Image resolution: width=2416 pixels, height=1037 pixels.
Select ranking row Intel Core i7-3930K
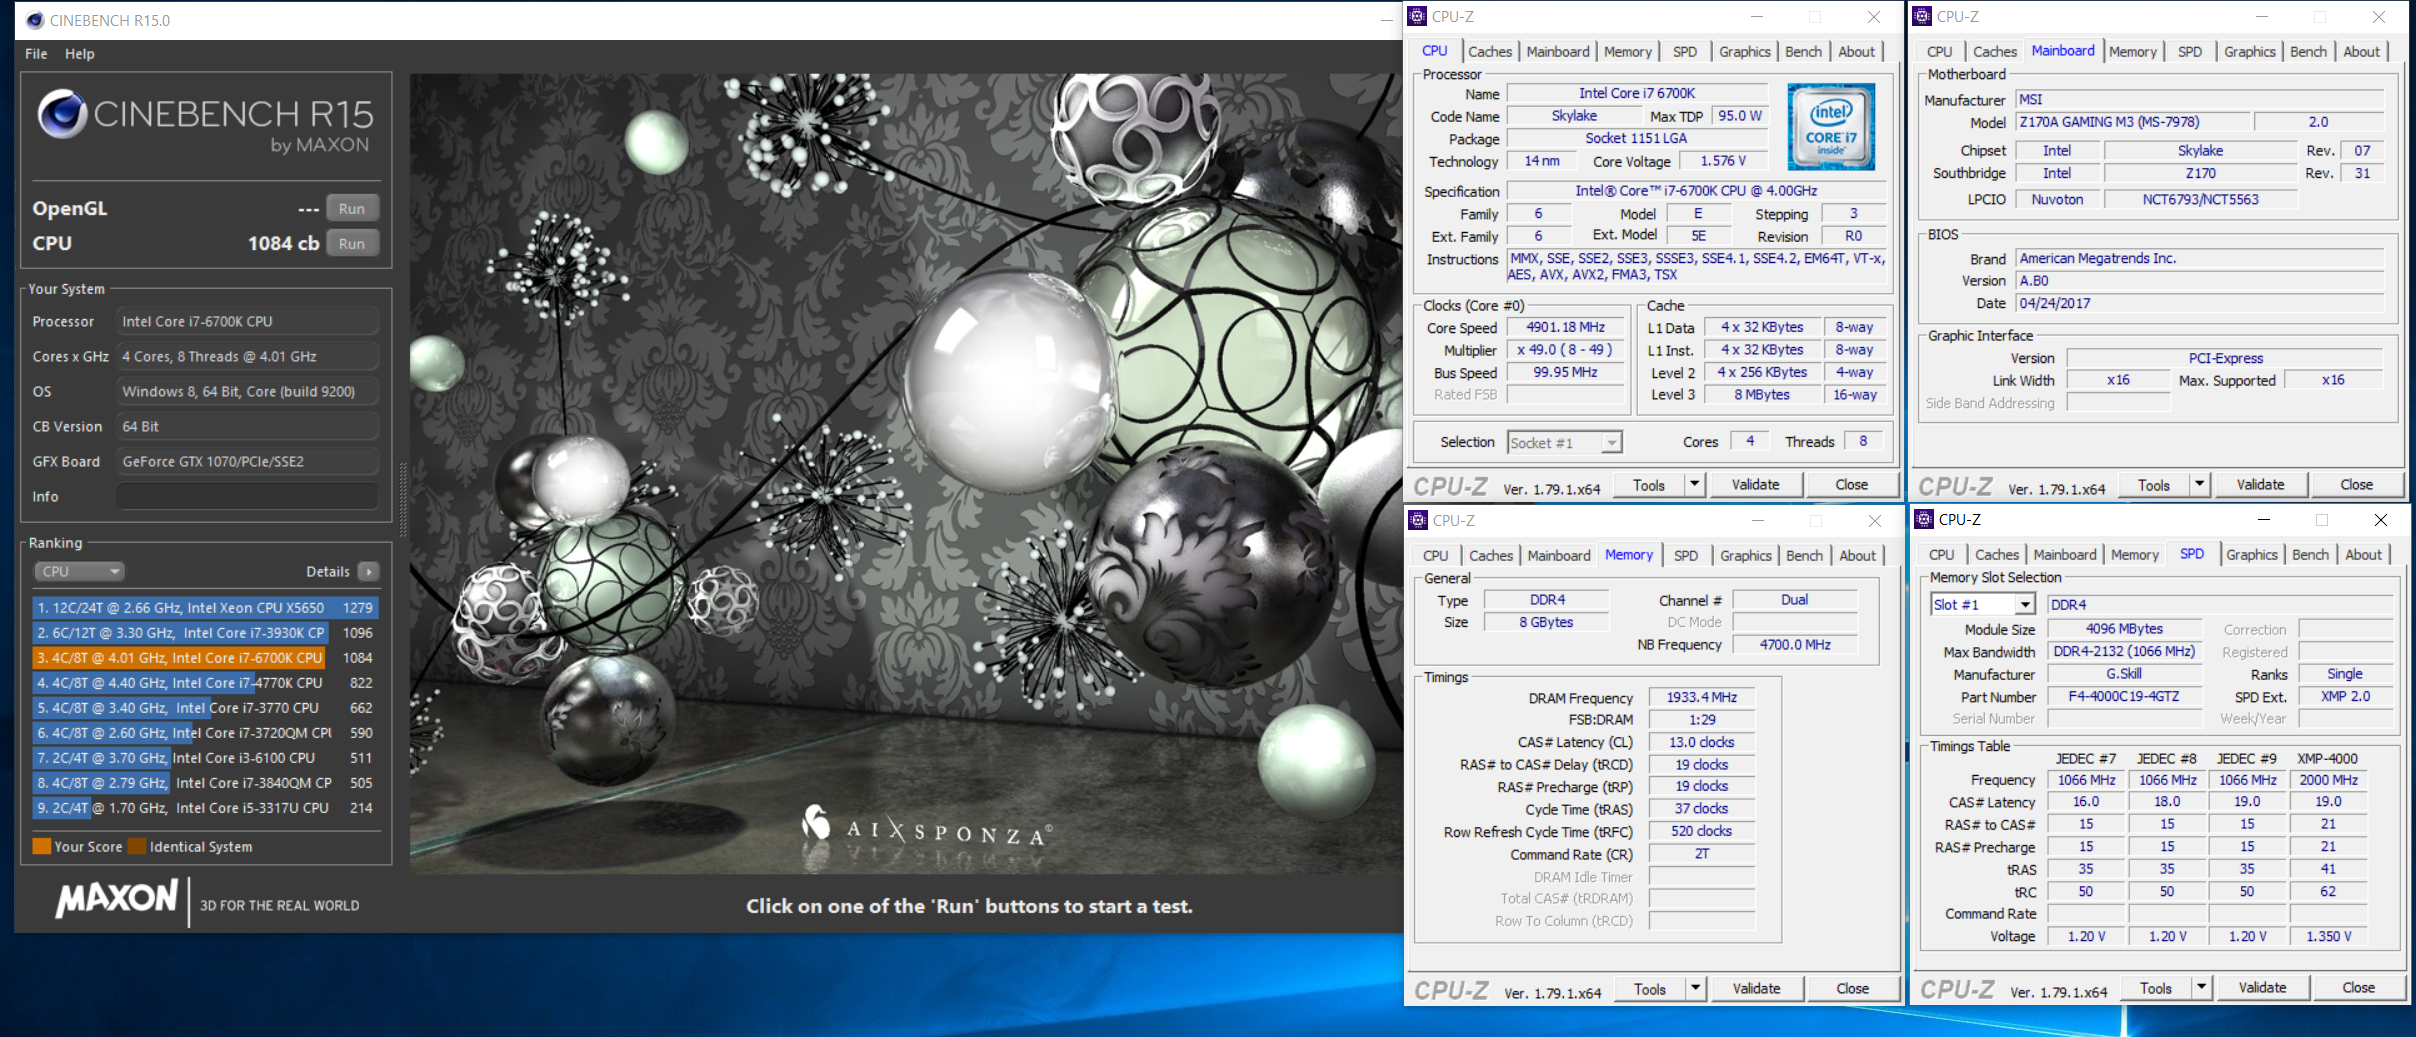point(204,633)
